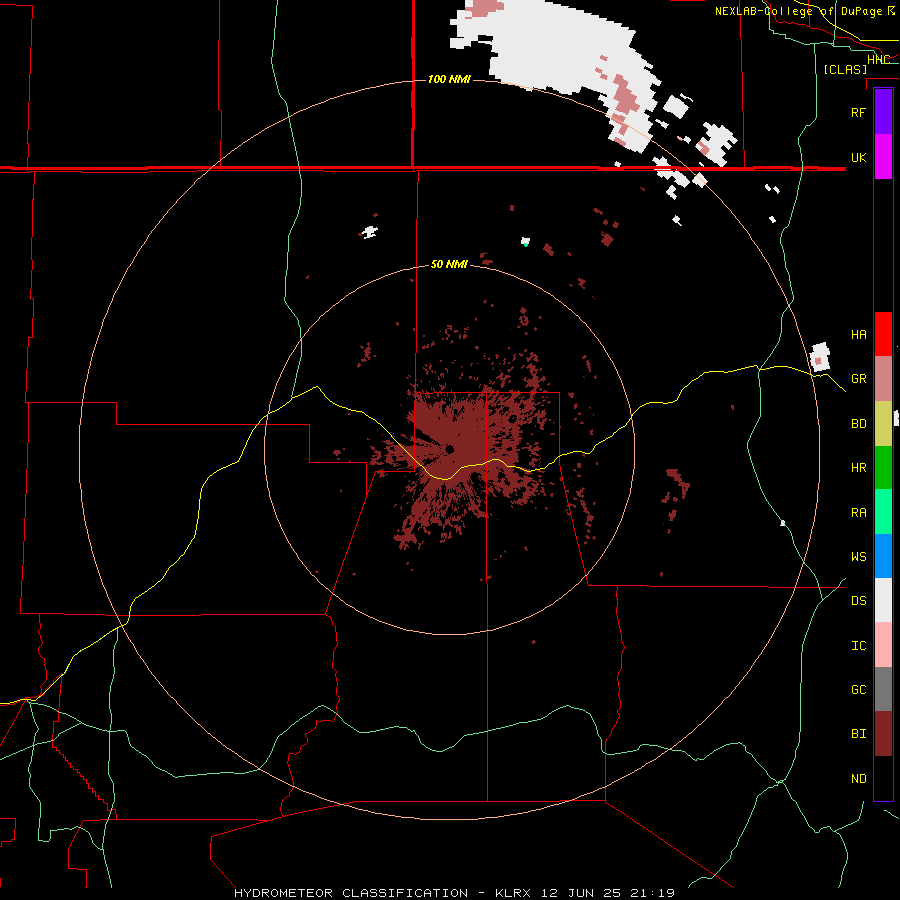Click the GR legend label
Viewport: 900px width, 900px height.
coord(858,379)
